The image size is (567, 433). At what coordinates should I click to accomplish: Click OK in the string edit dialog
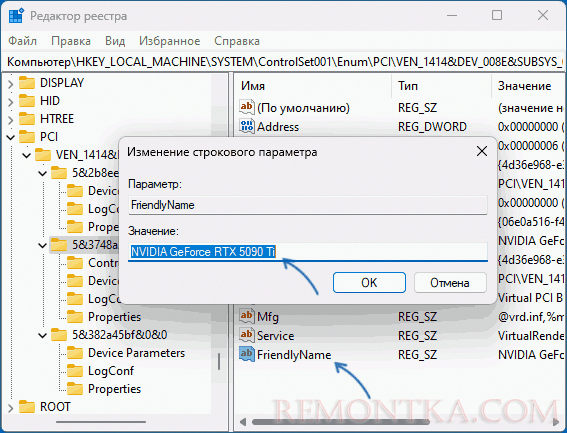coord(369,283)
